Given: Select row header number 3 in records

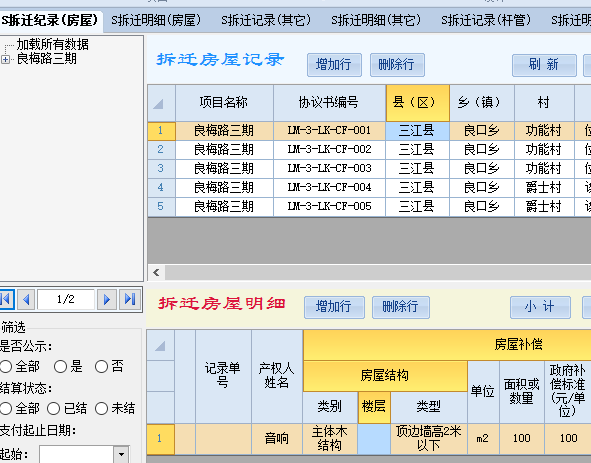Looking at the screenshot, I should (x=161, y=169).
